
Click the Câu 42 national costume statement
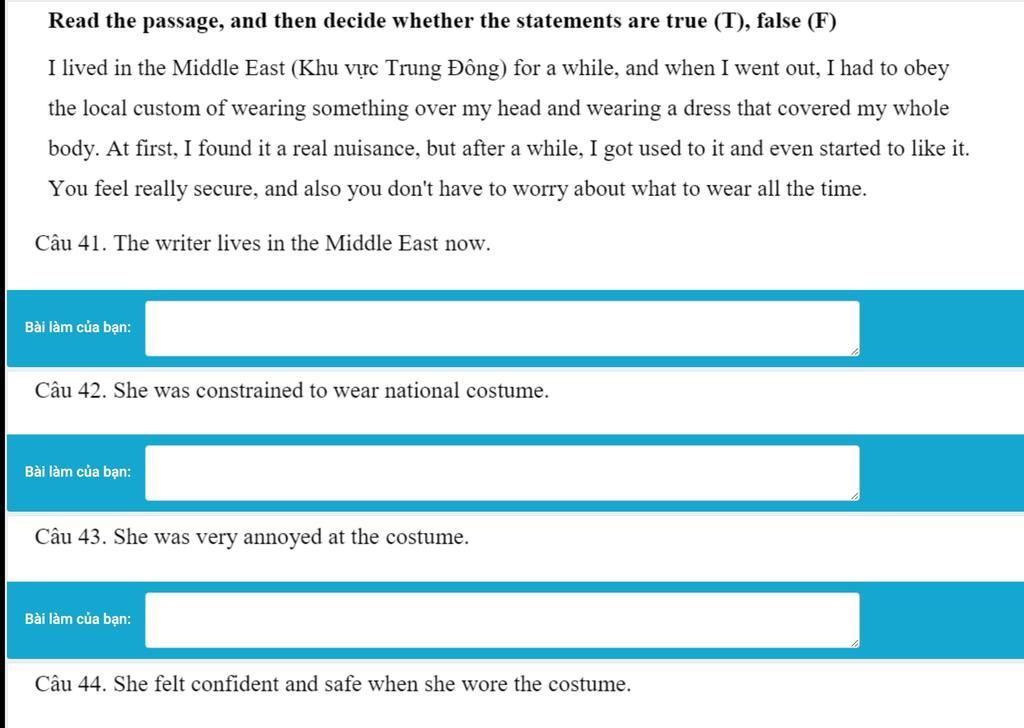(x=291, y=391)
